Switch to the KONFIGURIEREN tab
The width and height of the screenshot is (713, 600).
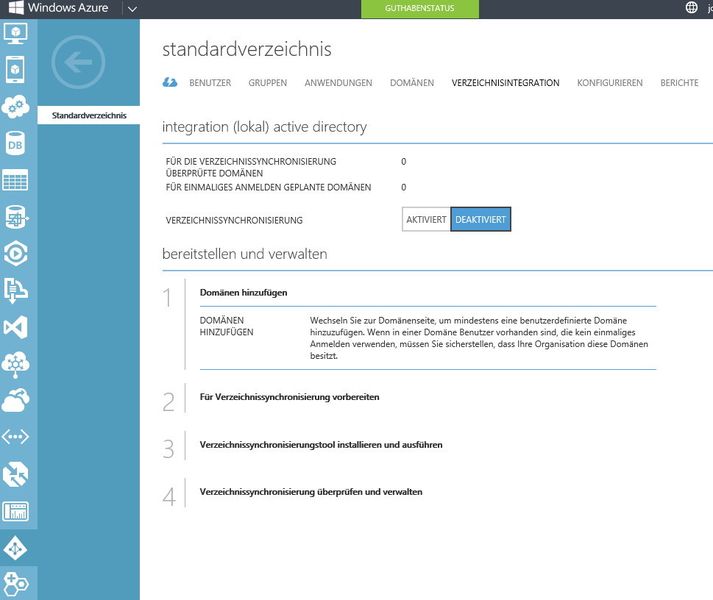coord(610,83)
